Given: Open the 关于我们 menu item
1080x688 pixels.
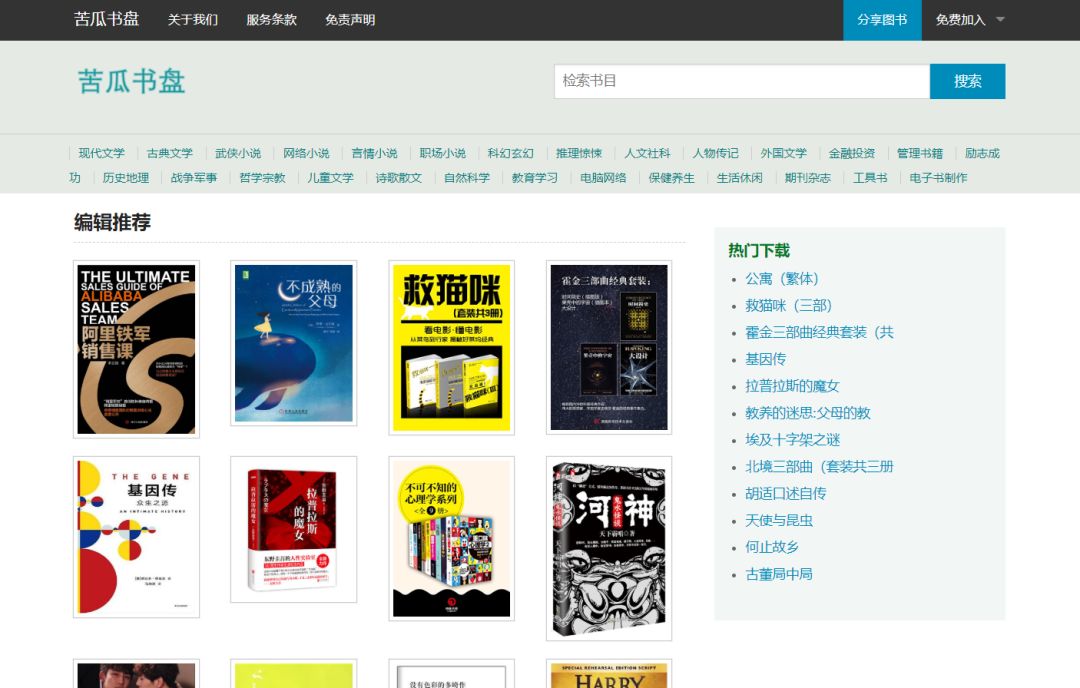Looking at the screenshot, I should coord(192,19).
